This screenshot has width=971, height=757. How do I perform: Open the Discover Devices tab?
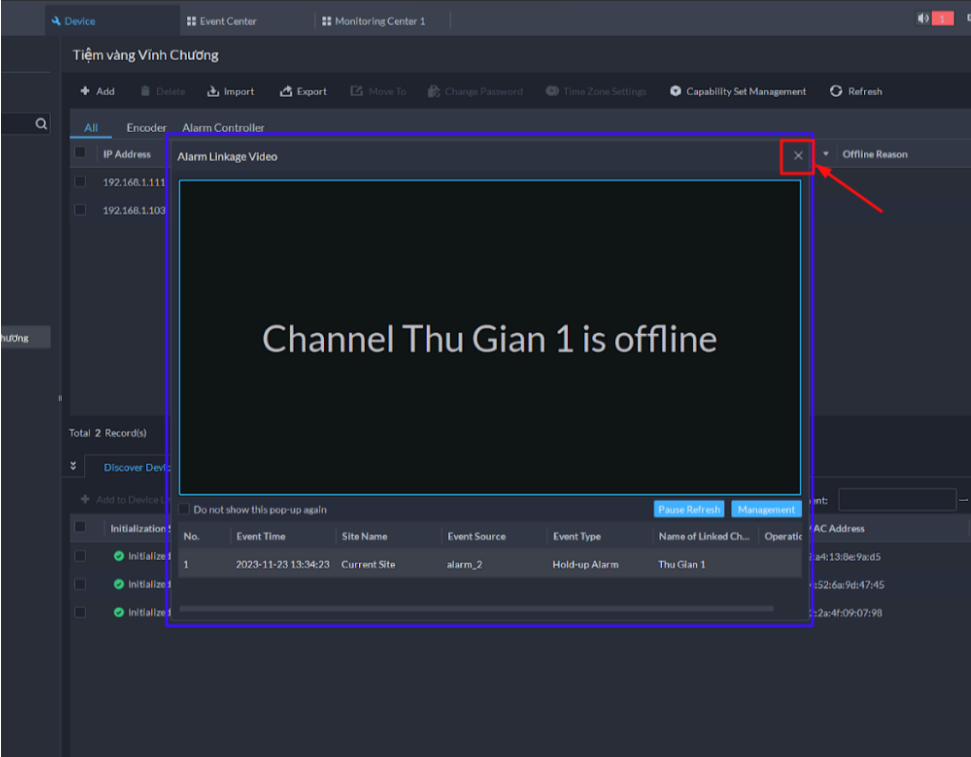(x=136, y=468)
